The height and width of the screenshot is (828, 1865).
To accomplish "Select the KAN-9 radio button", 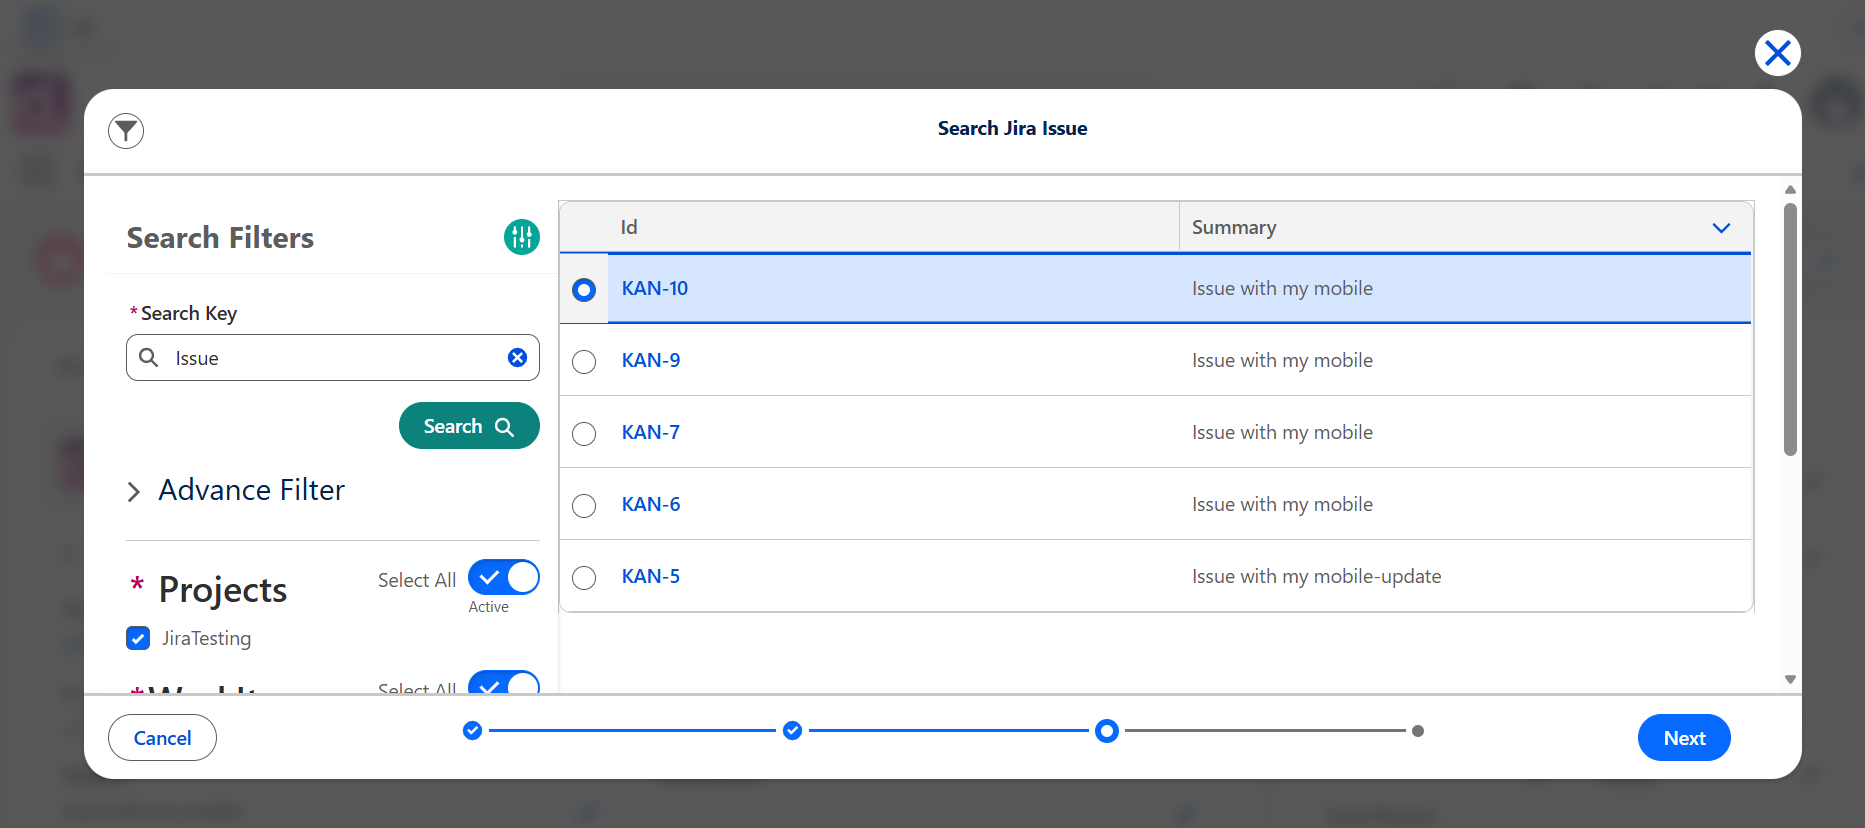I will [x=584, y=361].
